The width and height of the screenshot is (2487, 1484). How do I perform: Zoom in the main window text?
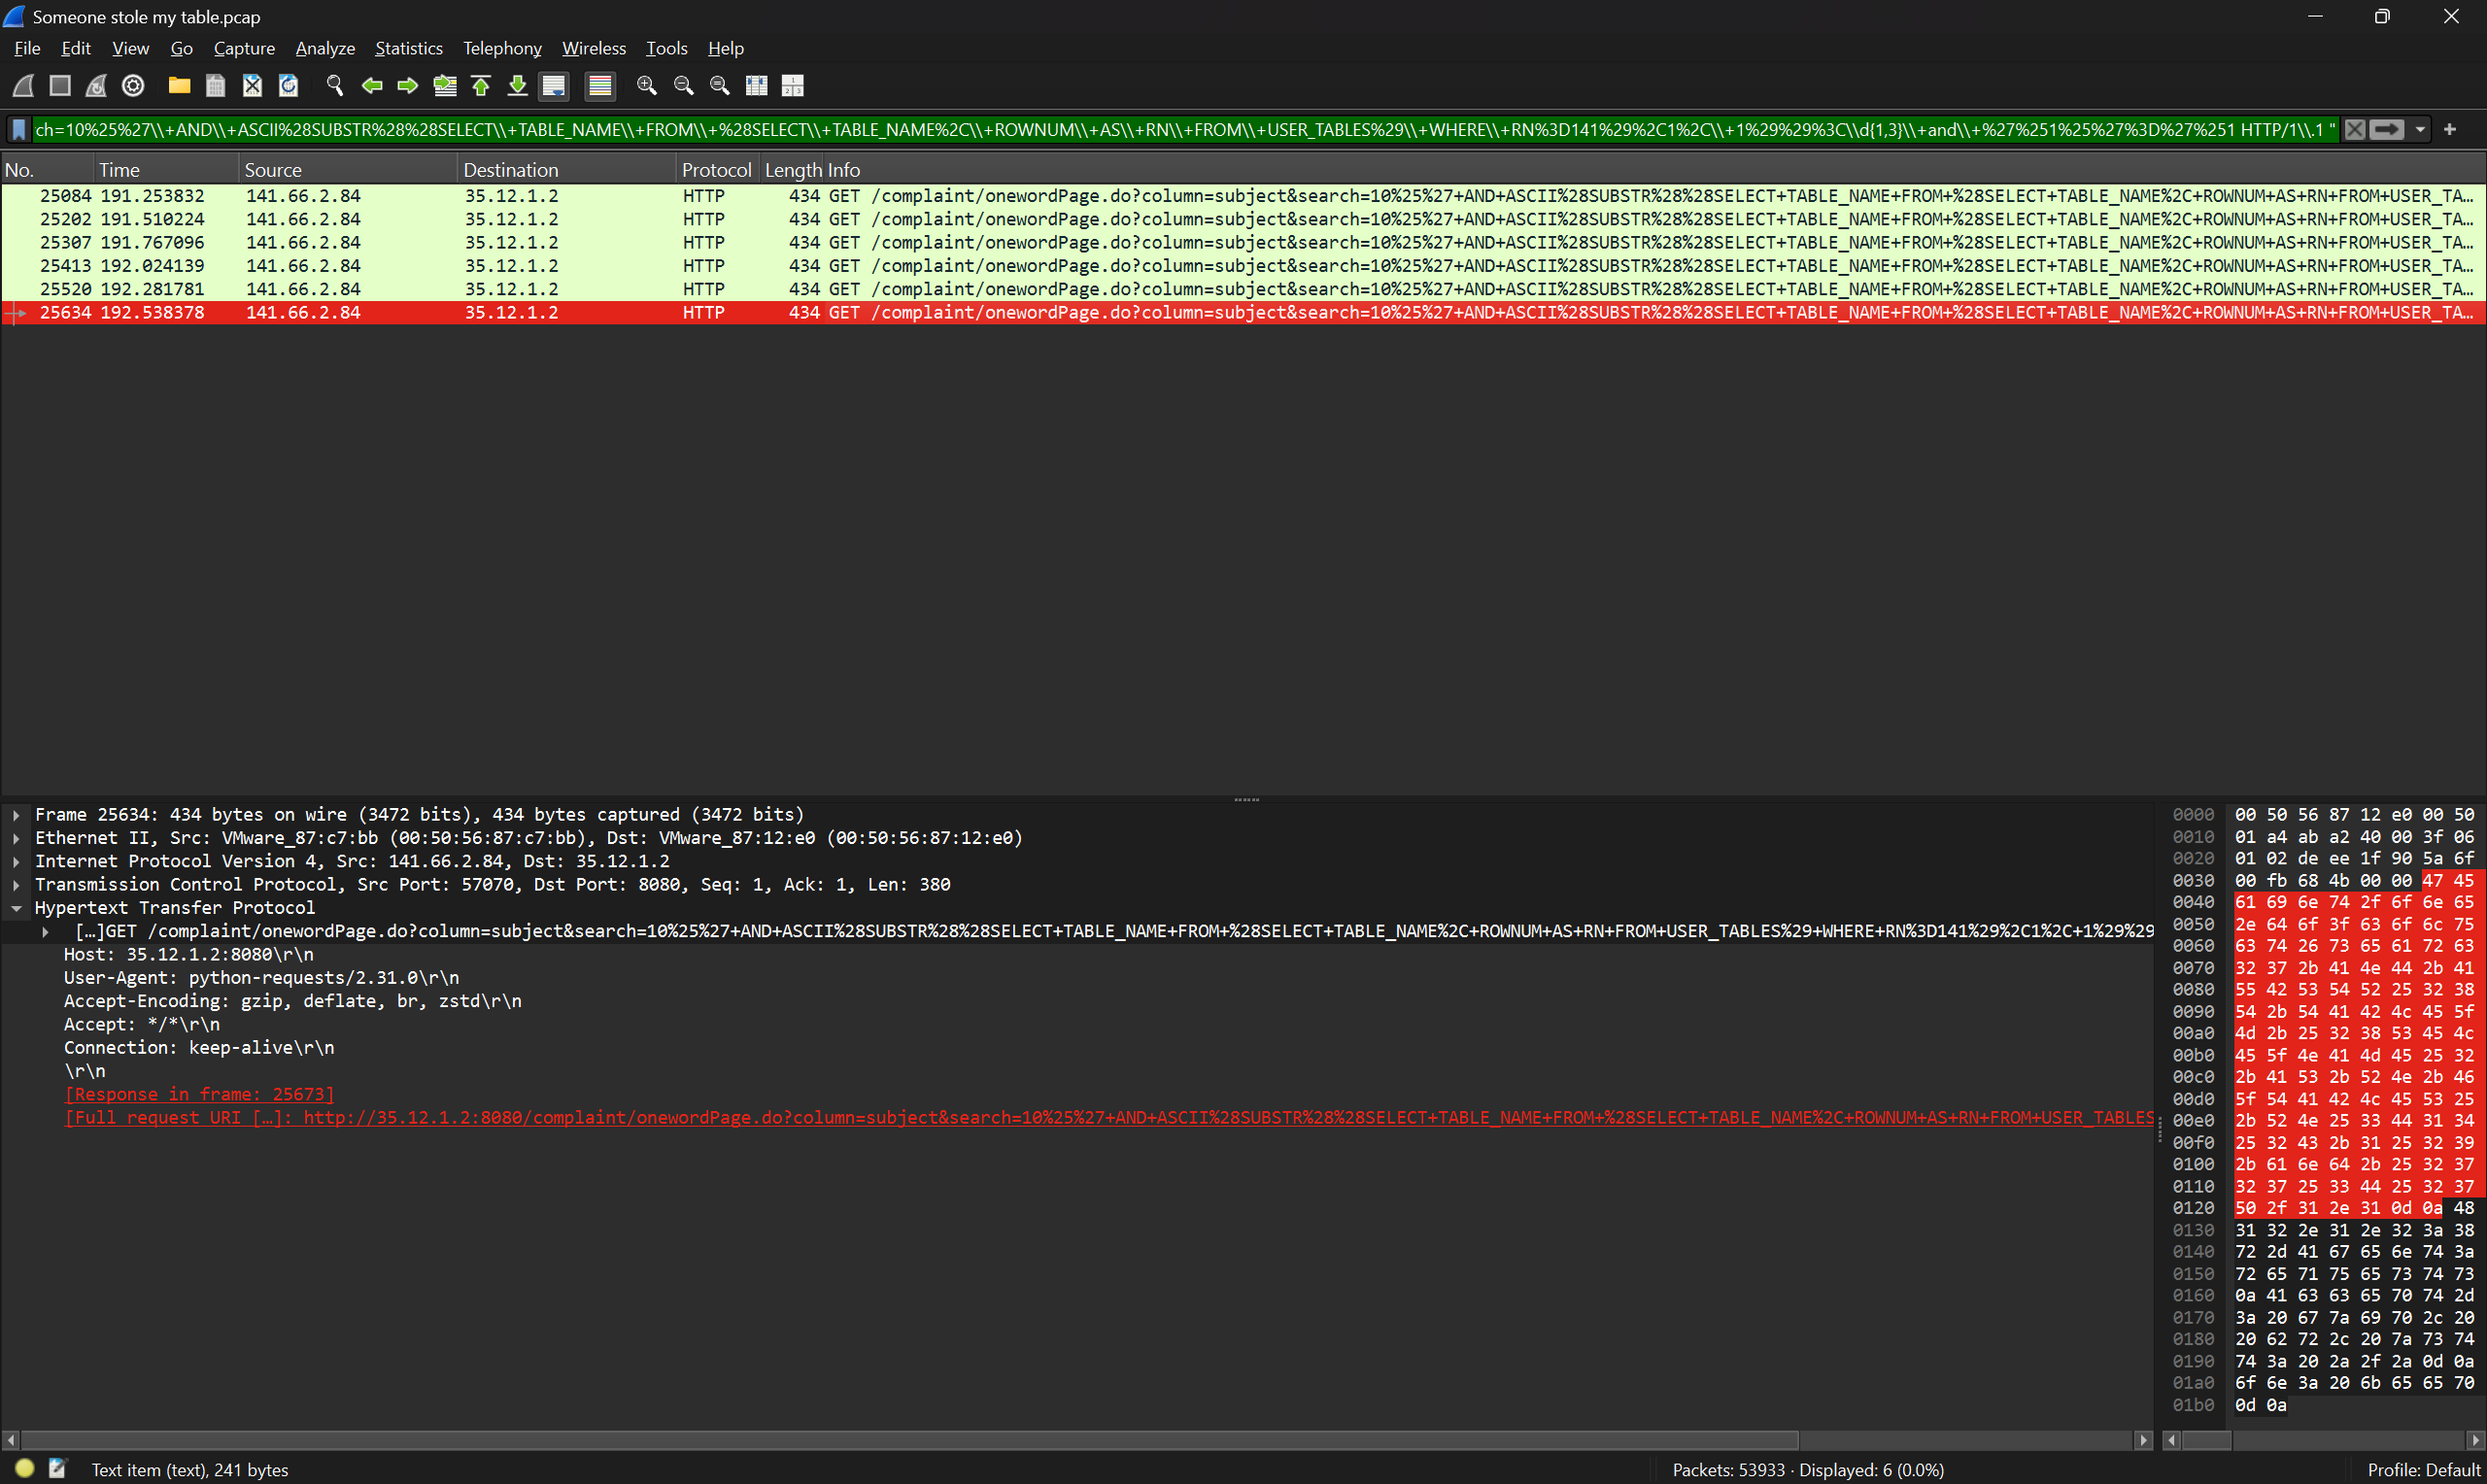pyautogui.click(x=647, y=86)
